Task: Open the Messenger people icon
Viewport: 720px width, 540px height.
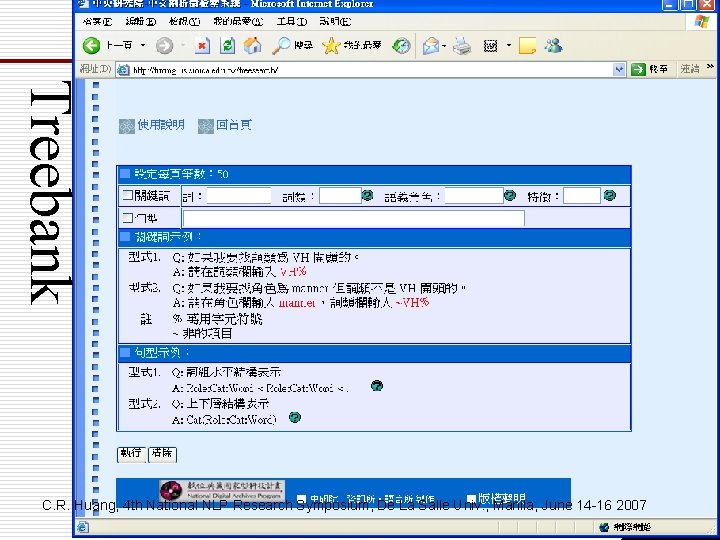Action: [x=553, y=45]
